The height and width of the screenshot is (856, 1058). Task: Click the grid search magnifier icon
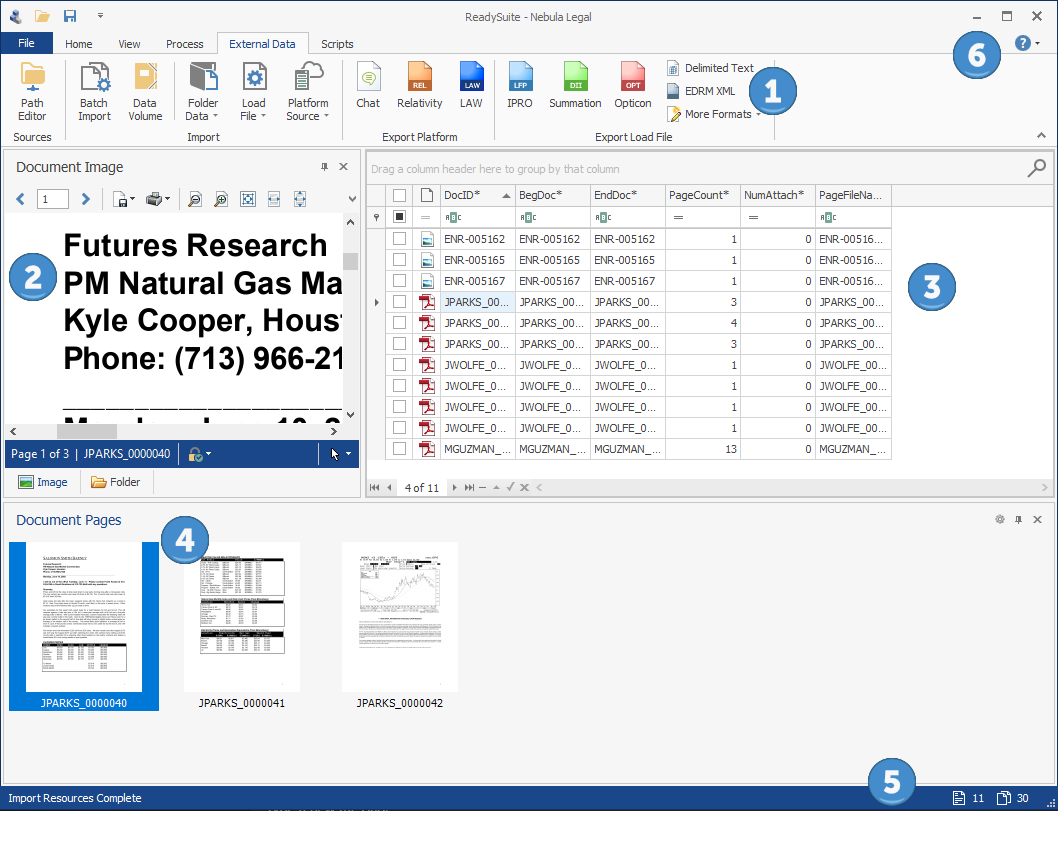click(1036, 168)
